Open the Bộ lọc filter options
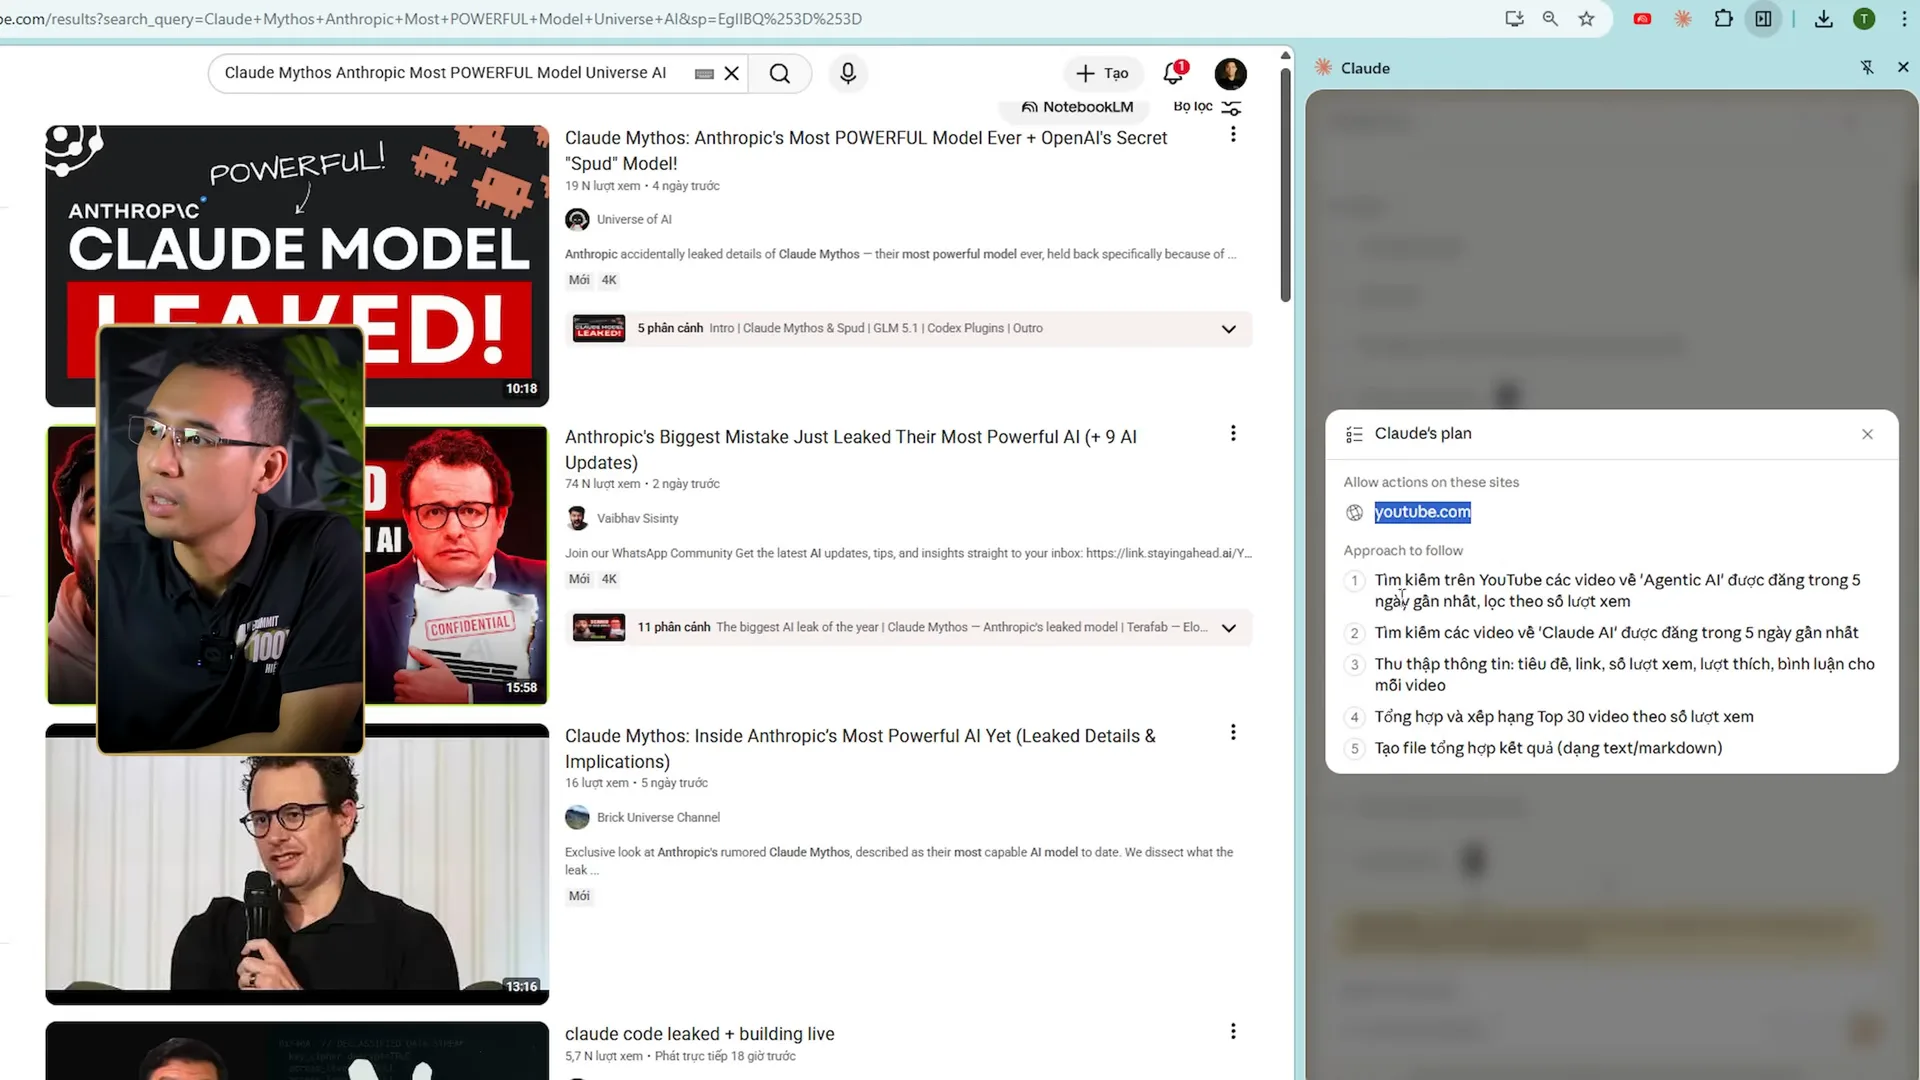Viewport: 1920px width, 1080px height. [x=1207, y=106]
